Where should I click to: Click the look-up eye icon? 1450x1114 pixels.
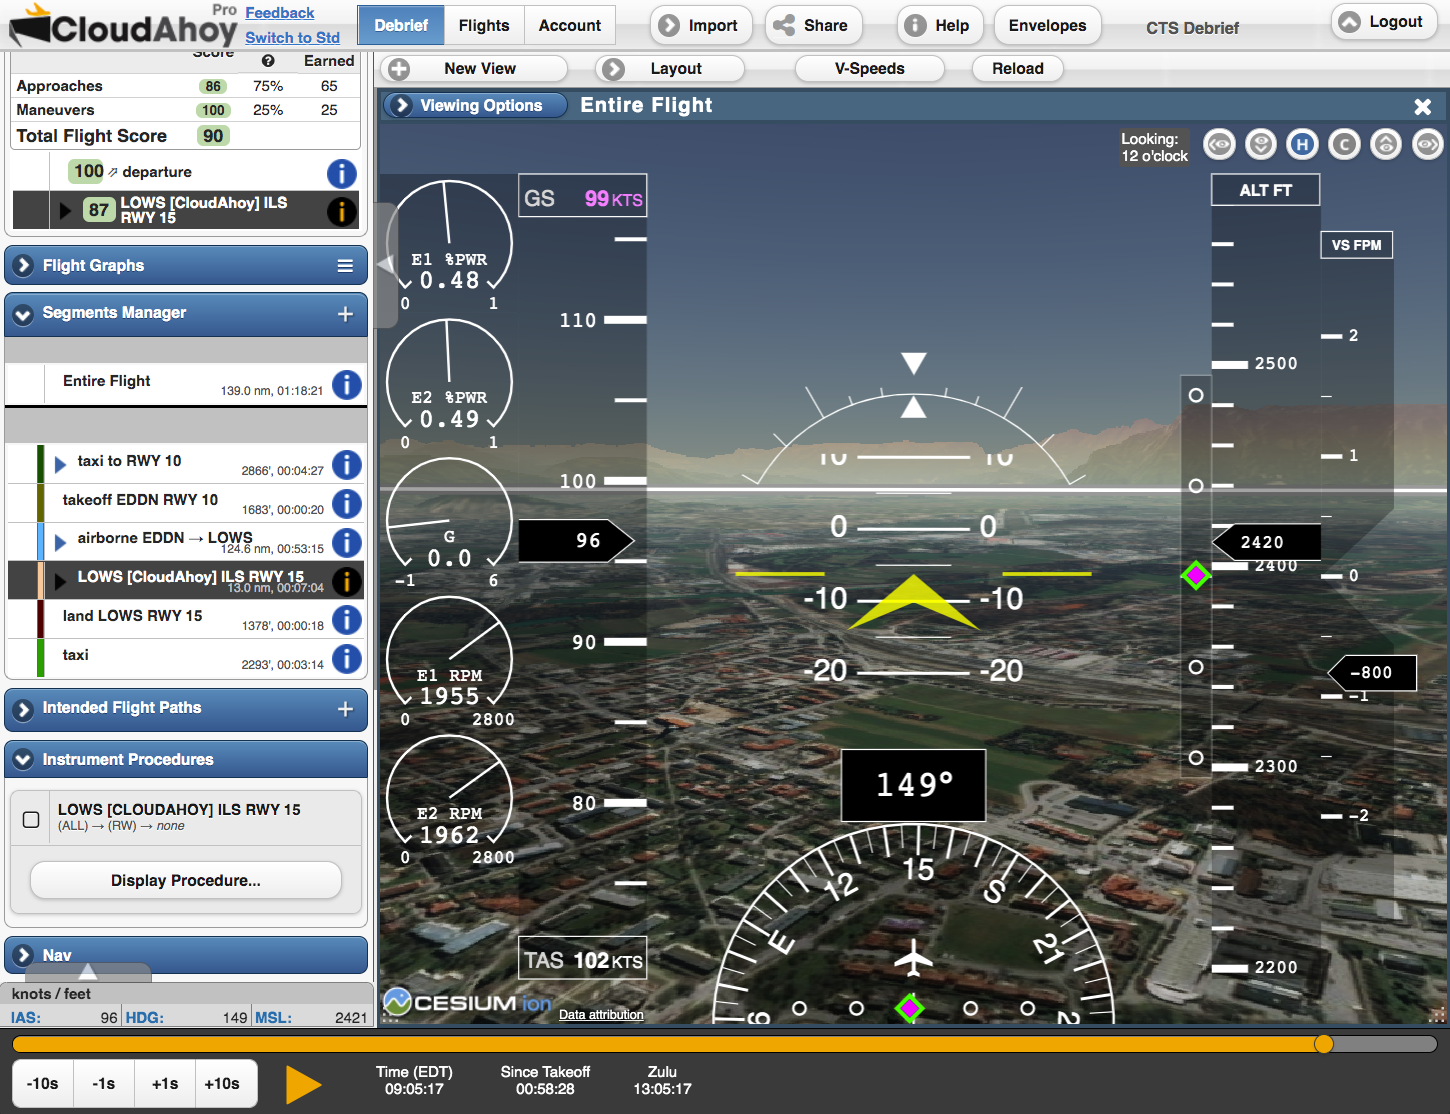tap(1386, 145)
